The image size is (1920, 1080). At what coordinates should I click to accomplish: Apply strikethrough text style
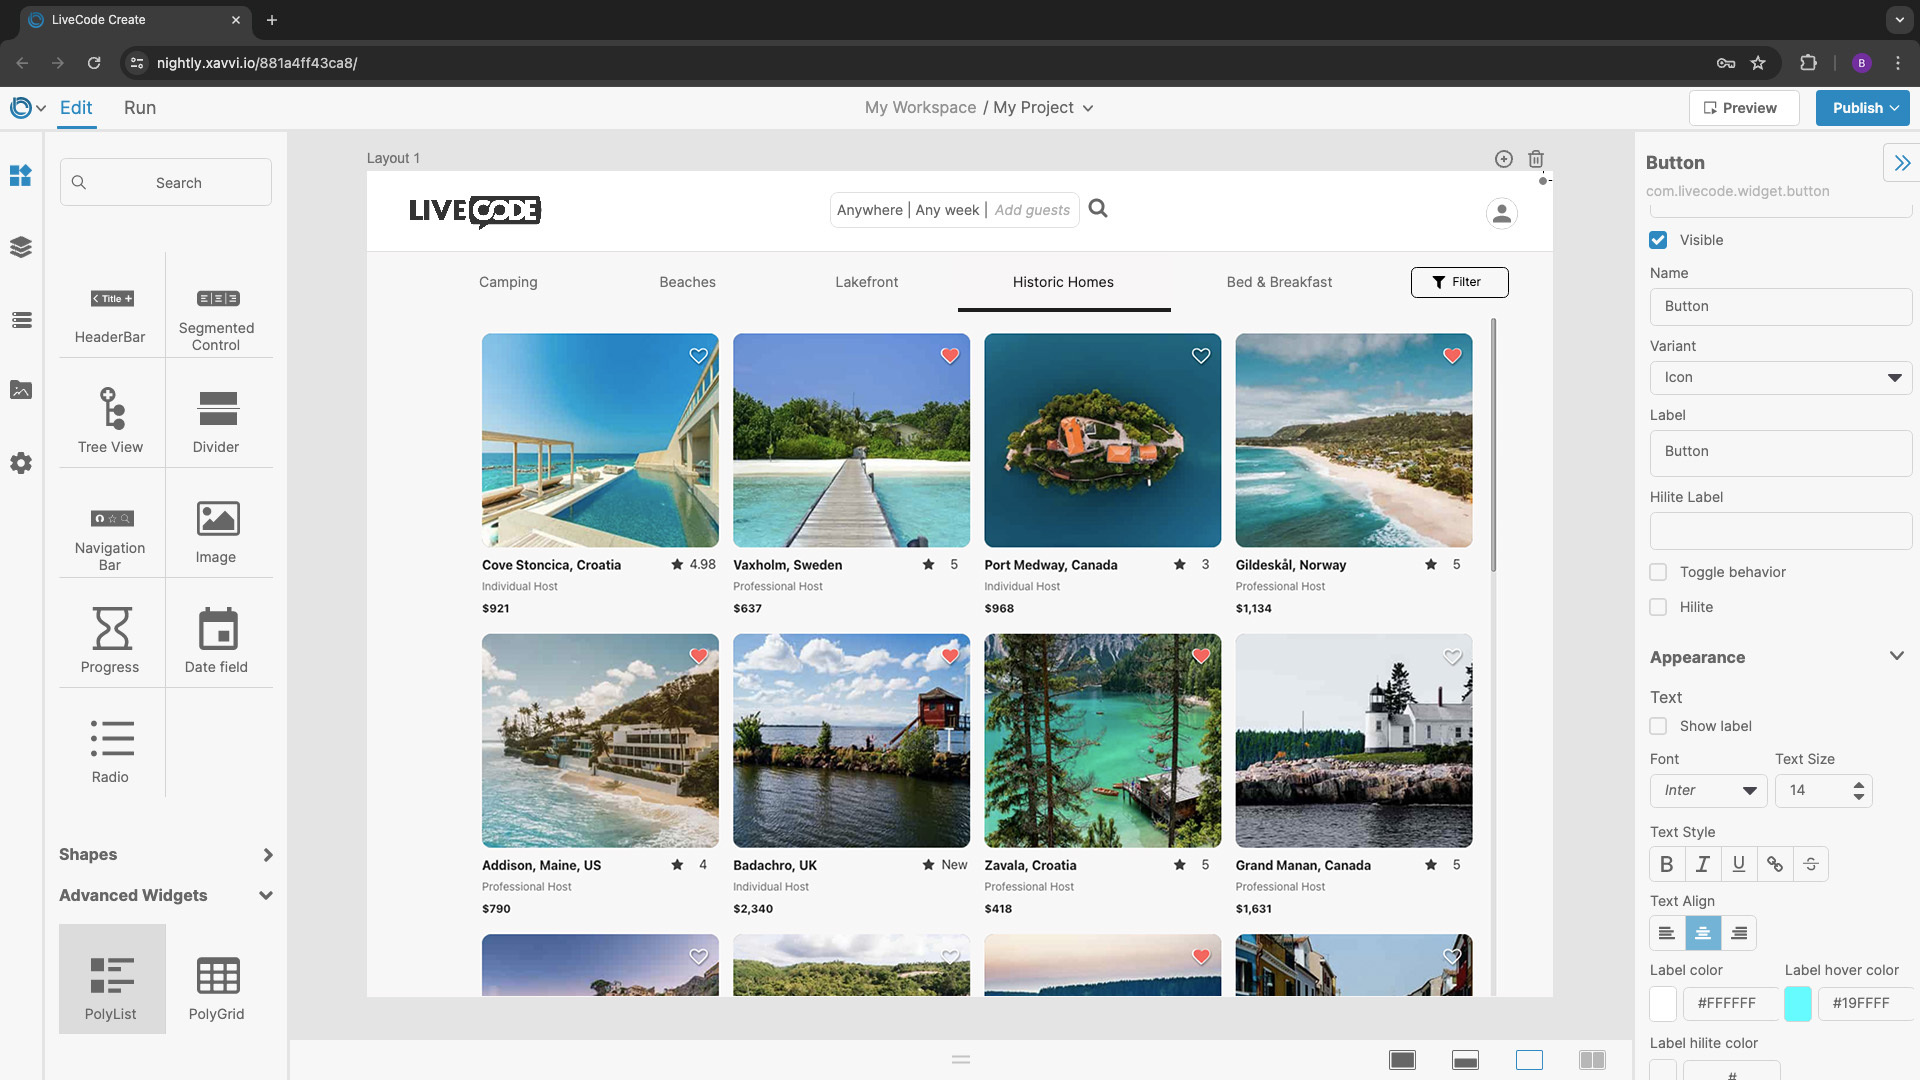pos(1810,864)
